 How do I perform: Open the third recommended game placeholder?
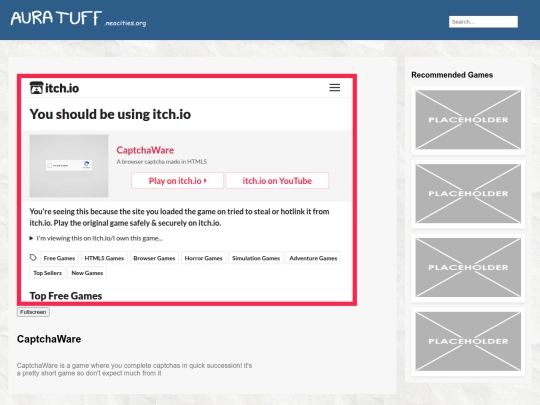tap(468, 267)
